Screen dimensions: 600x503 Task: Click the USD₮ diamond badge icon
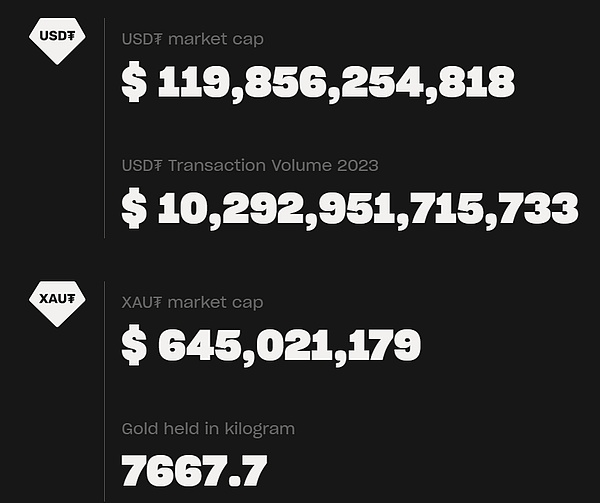[x=57, y=41]
